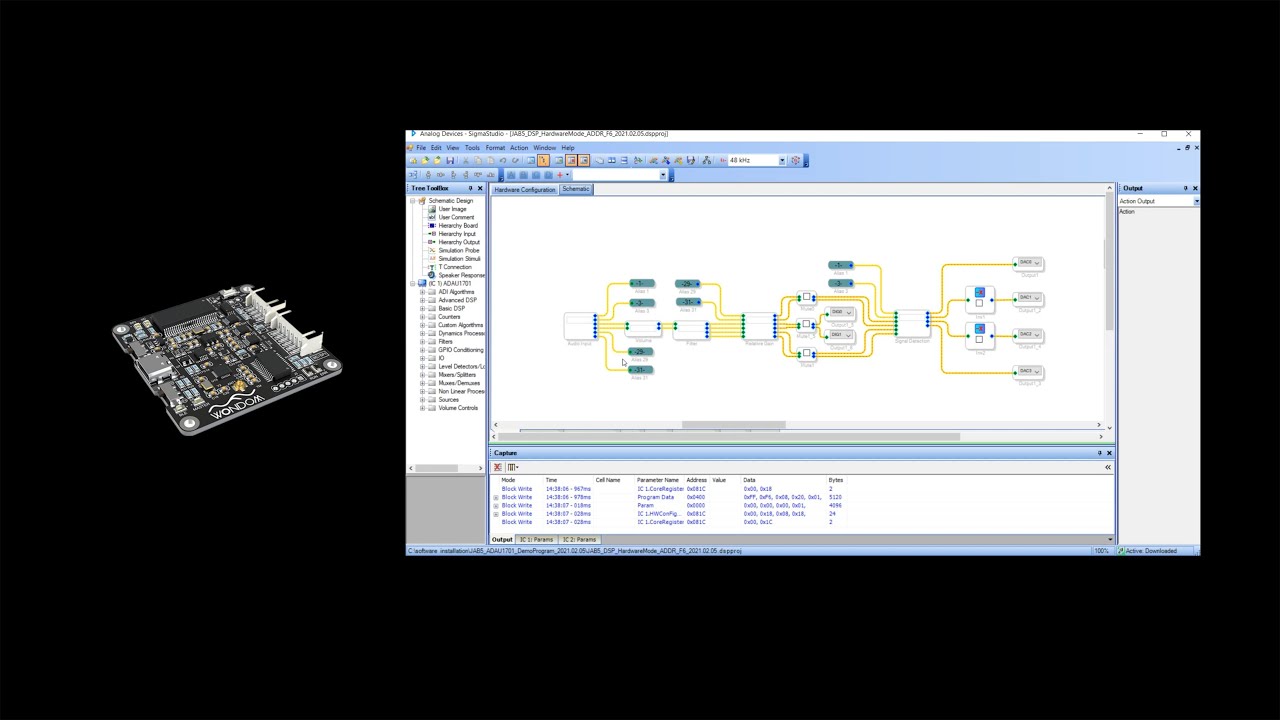Close the Capture panel
Image resolution: width=1280 pixels, height=720 pixels.
[x=1109, y=453]
